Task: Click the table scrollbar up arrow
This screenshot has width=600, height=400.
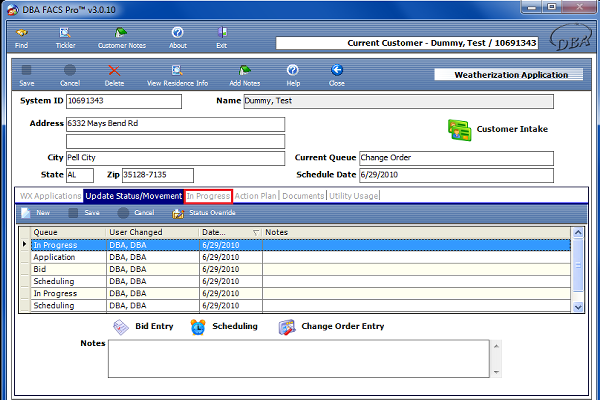Action: coord(578,232)
